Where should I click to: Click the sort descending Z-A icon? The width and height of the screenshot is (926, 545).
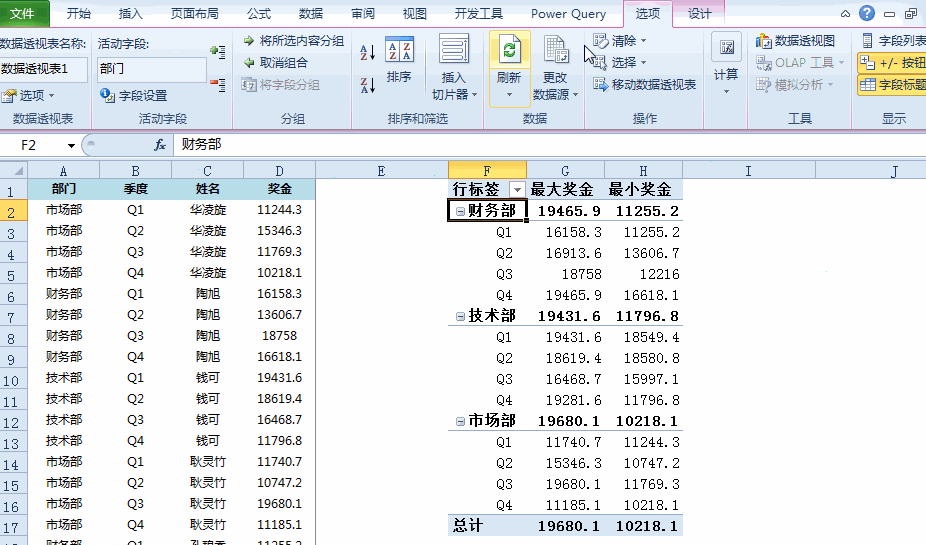[367, 85]
